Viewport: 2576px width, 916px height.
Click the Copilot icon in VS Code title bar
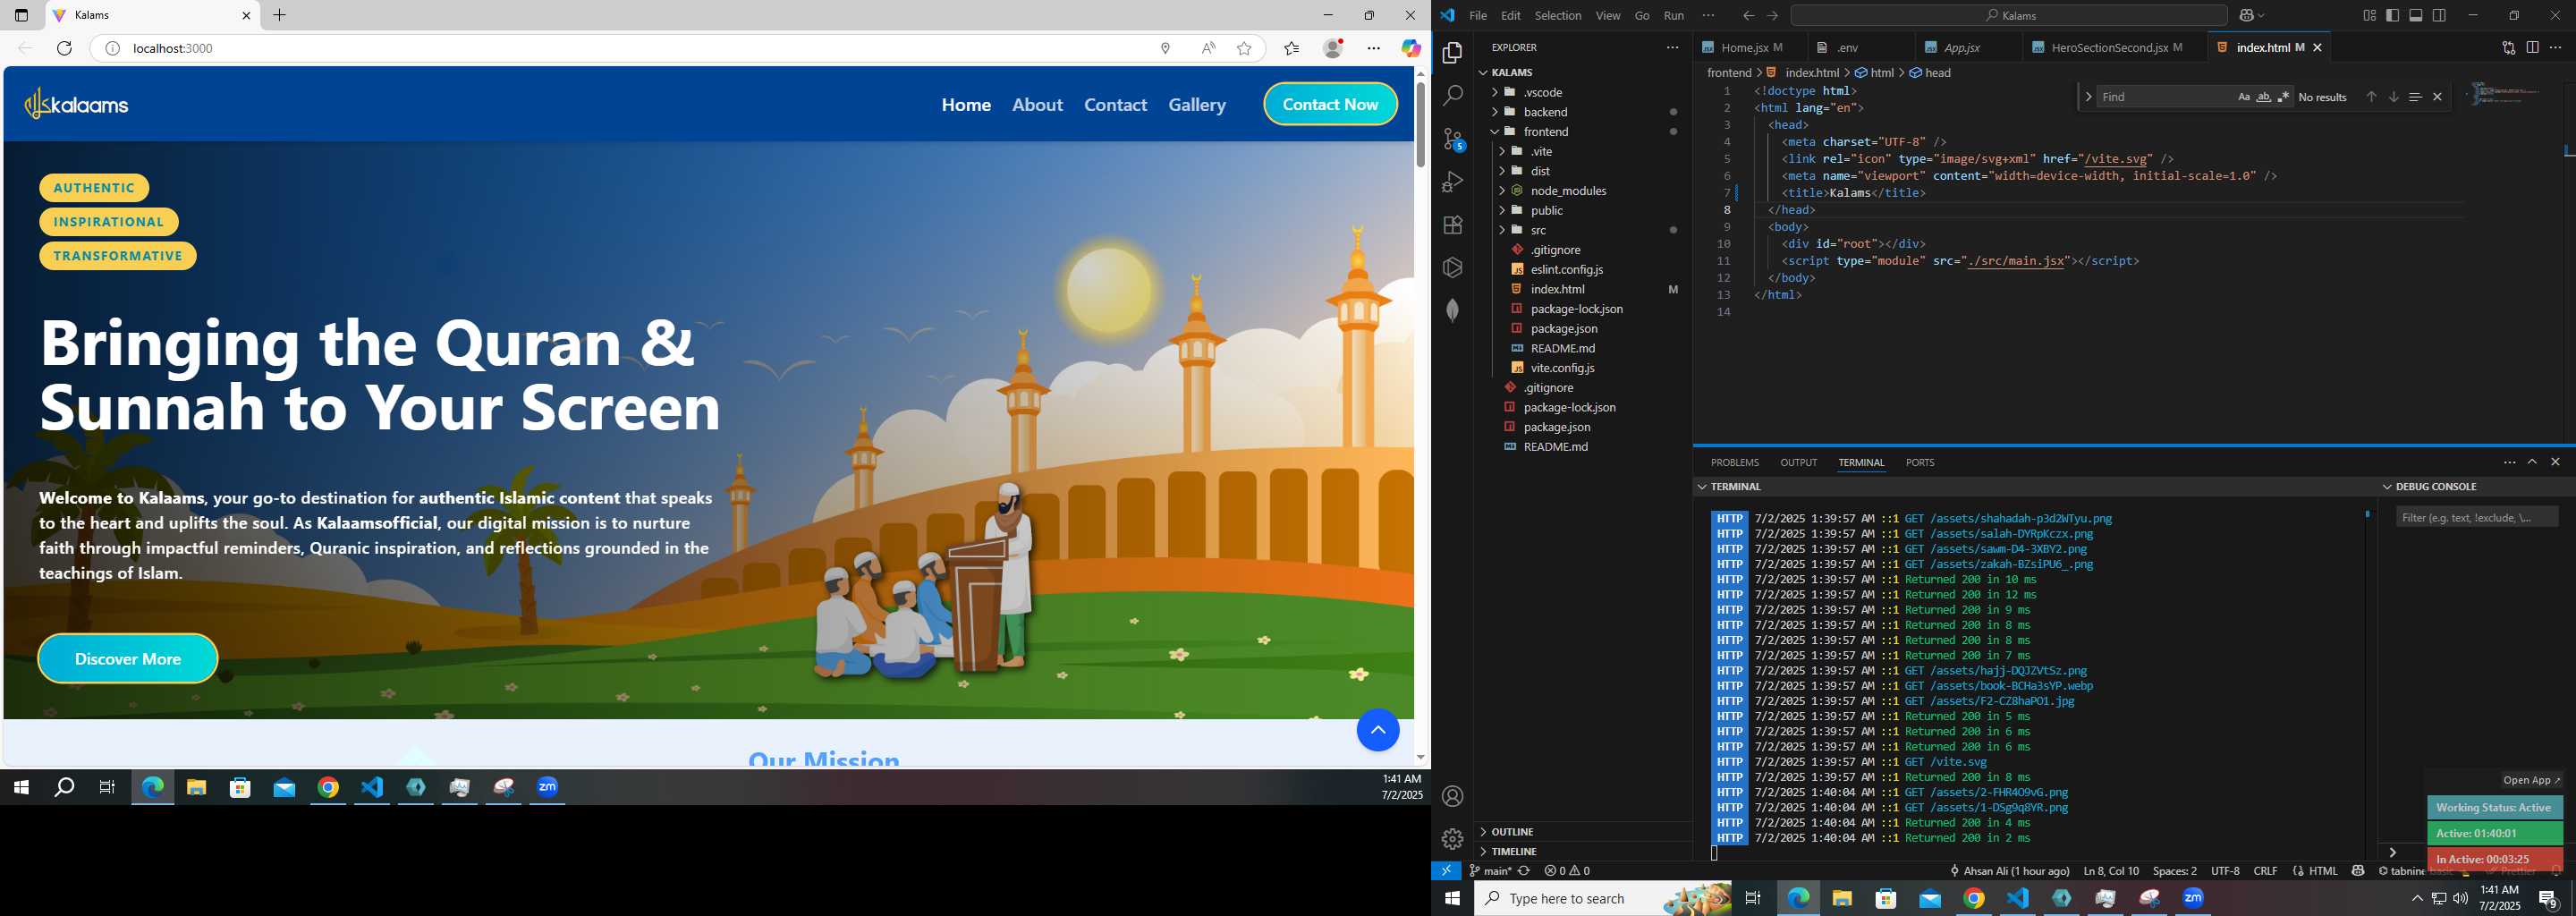click(2247, 15)
